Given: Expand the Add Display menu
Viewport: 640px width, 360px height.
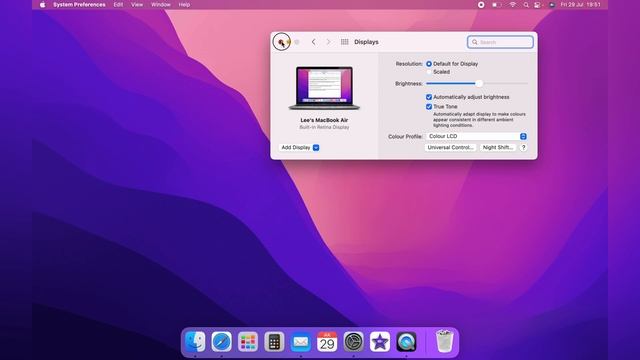Looking at the screenshot, I should 300,147.
